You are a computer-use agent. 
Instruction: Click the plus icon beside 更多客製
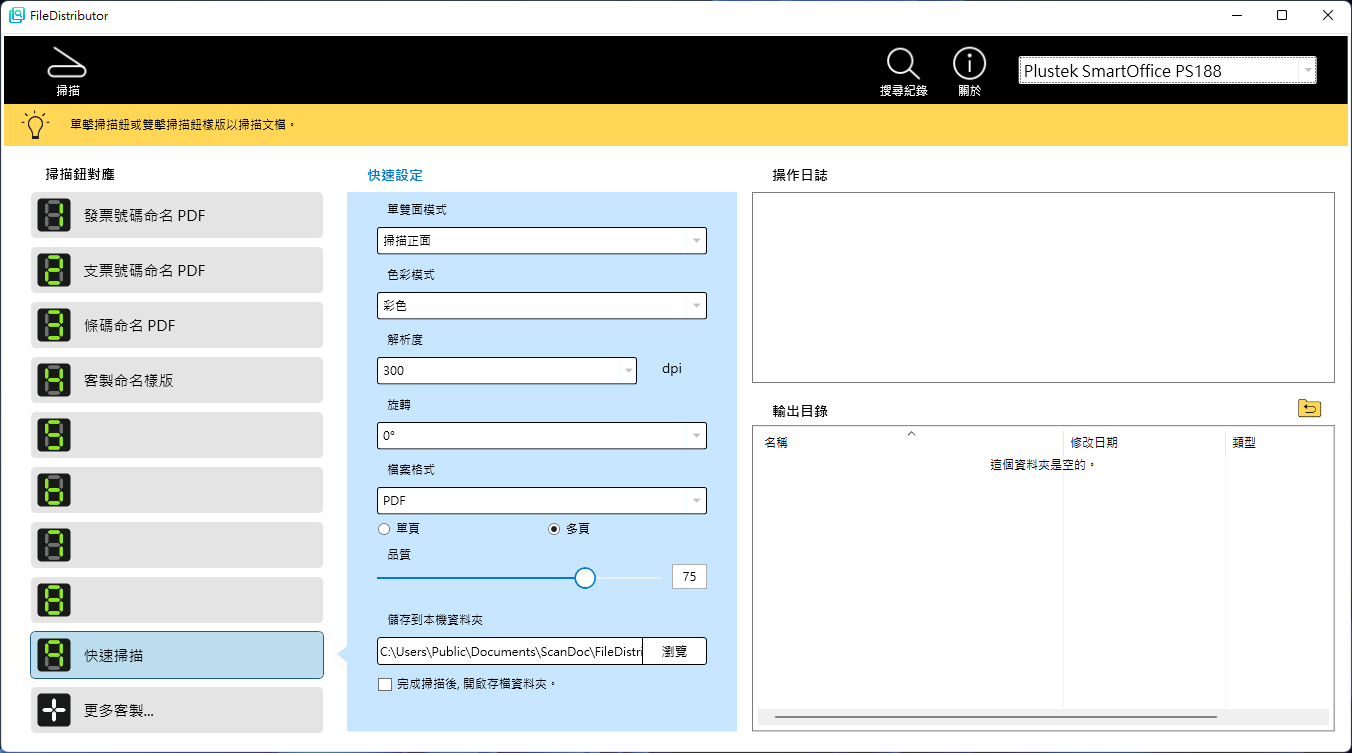point(54,710)
